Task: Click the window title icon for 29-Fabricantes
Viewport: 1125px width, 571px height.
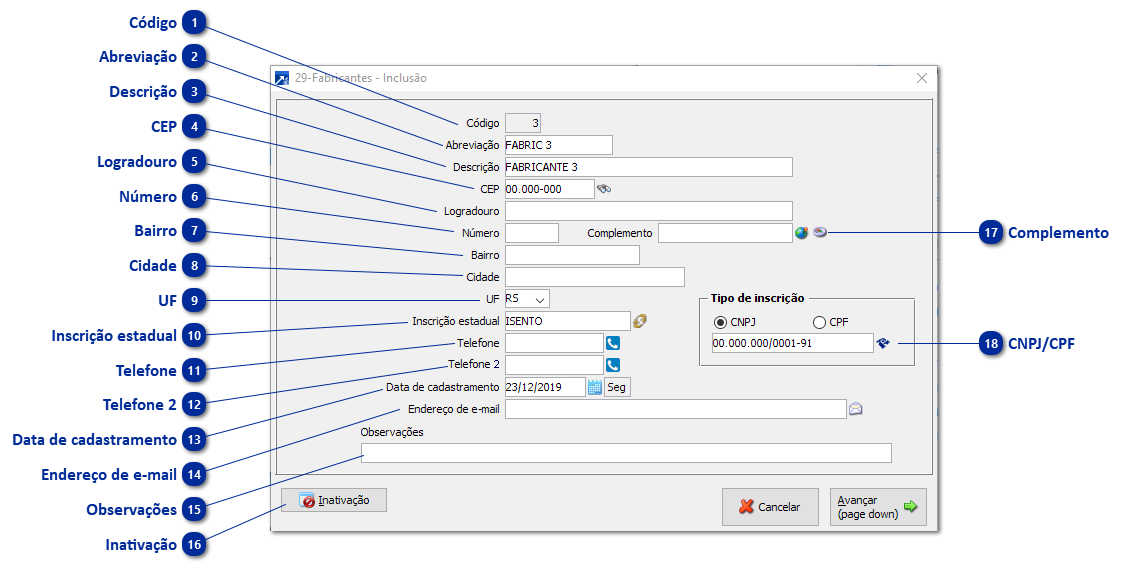Action: click(x=283, y=78)
